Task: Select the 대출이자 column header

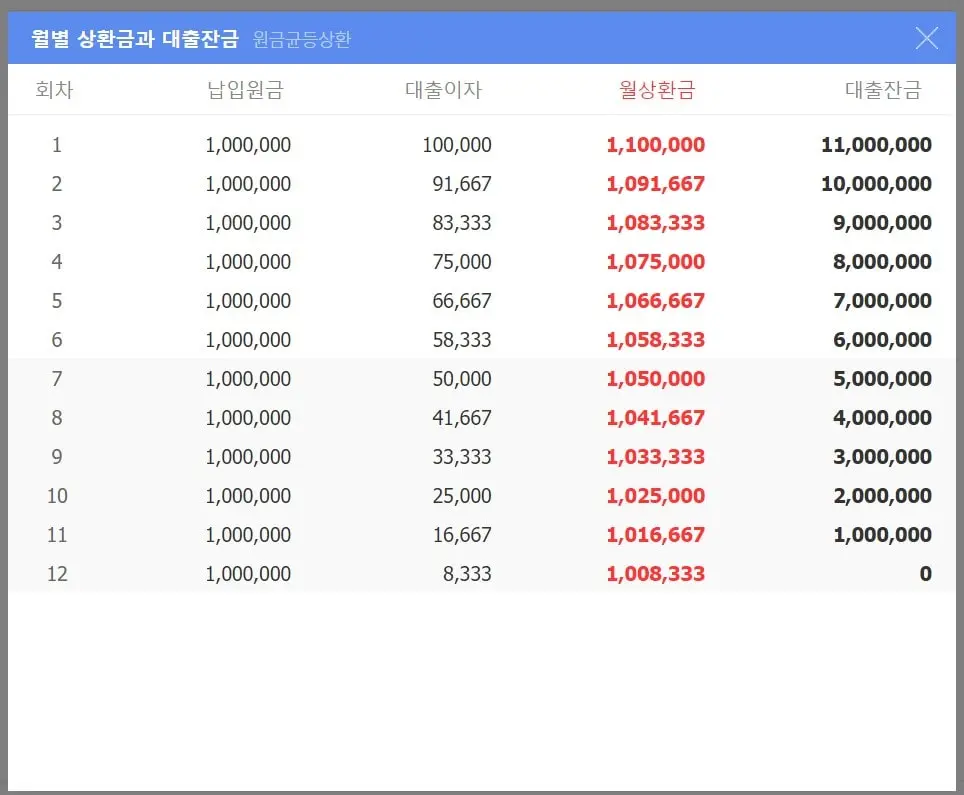Action: pos(444,89)
